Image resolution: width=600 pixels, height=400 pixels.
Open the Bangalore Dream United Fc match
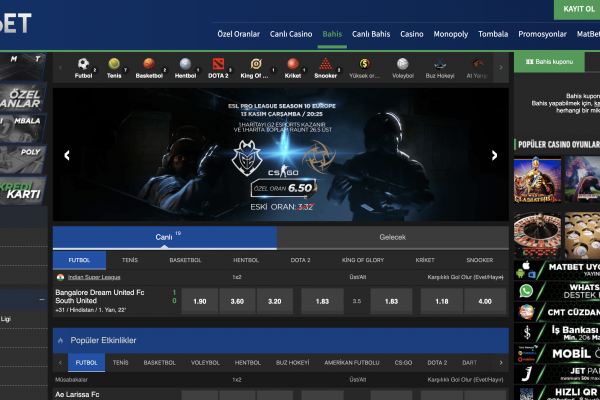pos(99,292)
